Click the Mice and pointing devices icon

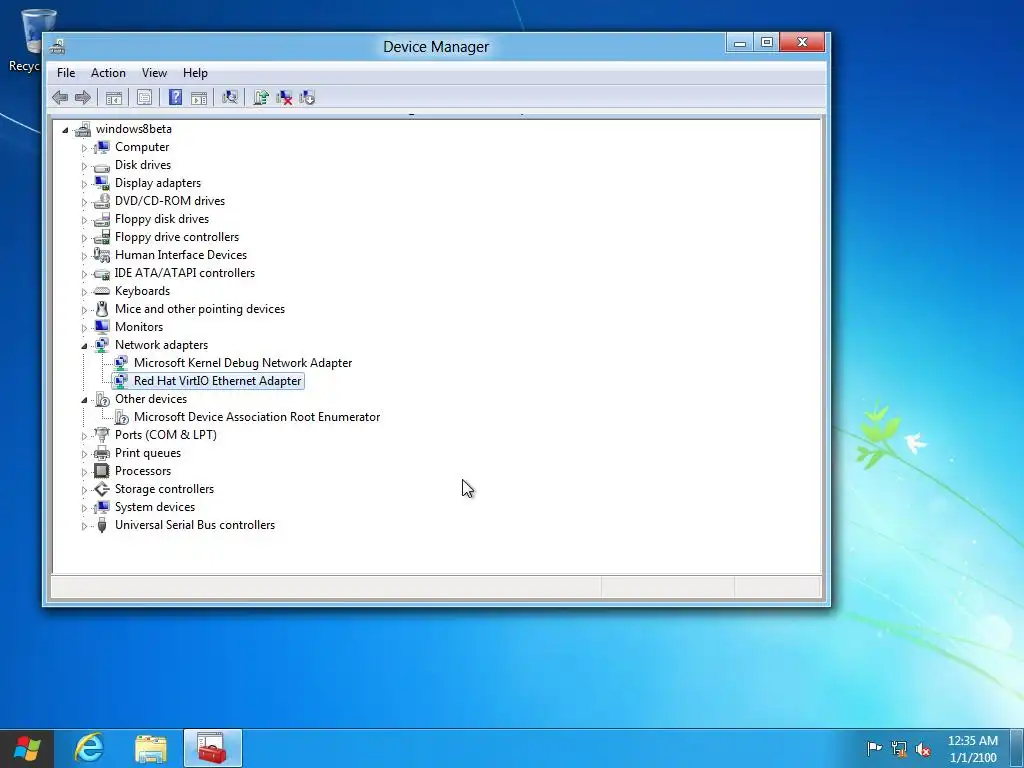coord(101,309)
